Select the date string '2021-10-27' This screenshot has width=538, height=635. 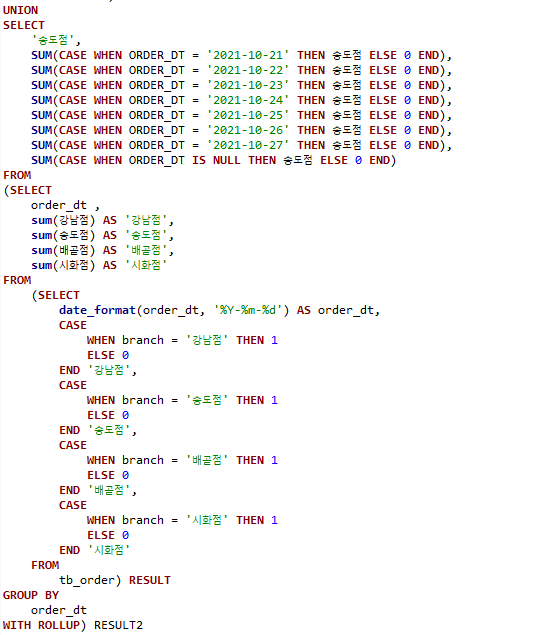248,145
